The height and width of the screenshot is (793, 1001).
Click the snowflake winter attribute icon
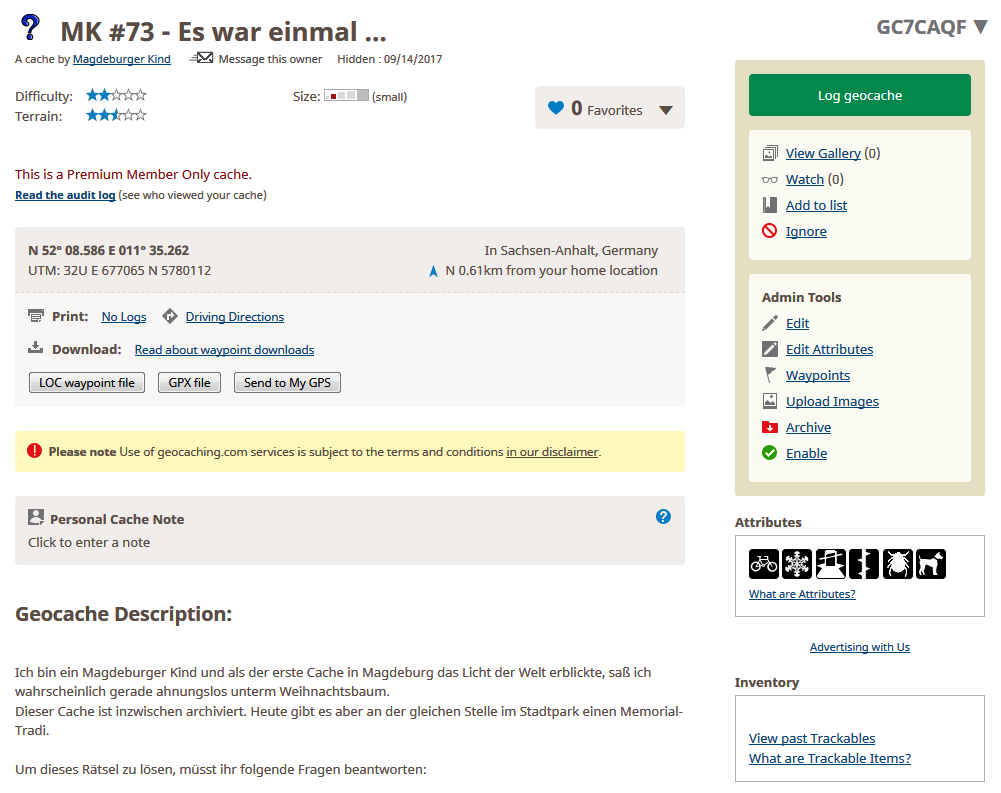pyautogui.click(x=797, y=564)
